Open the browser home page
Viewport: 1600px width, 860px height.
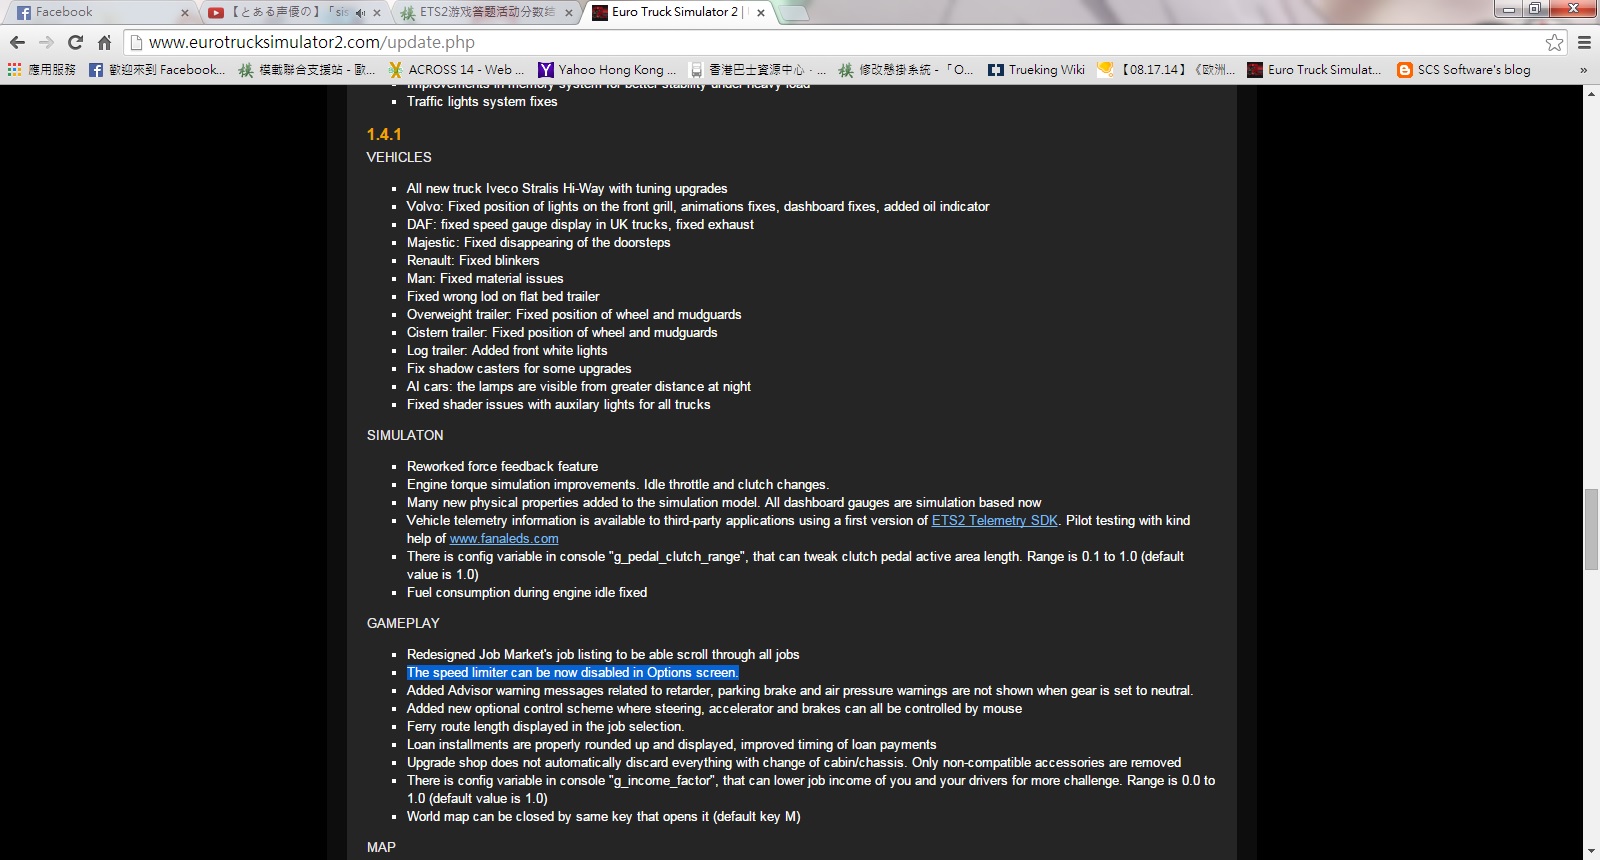click(104, 42)
